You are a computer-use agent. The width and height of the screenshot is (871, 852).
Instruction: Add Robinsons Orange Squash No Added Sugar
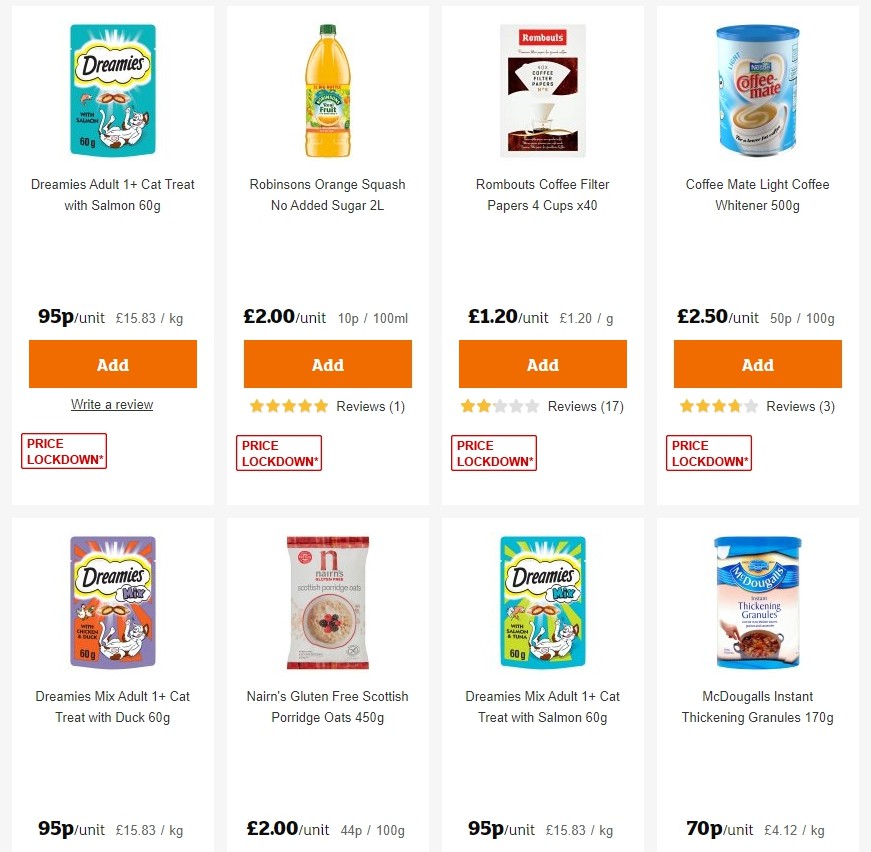click(327, 363)
